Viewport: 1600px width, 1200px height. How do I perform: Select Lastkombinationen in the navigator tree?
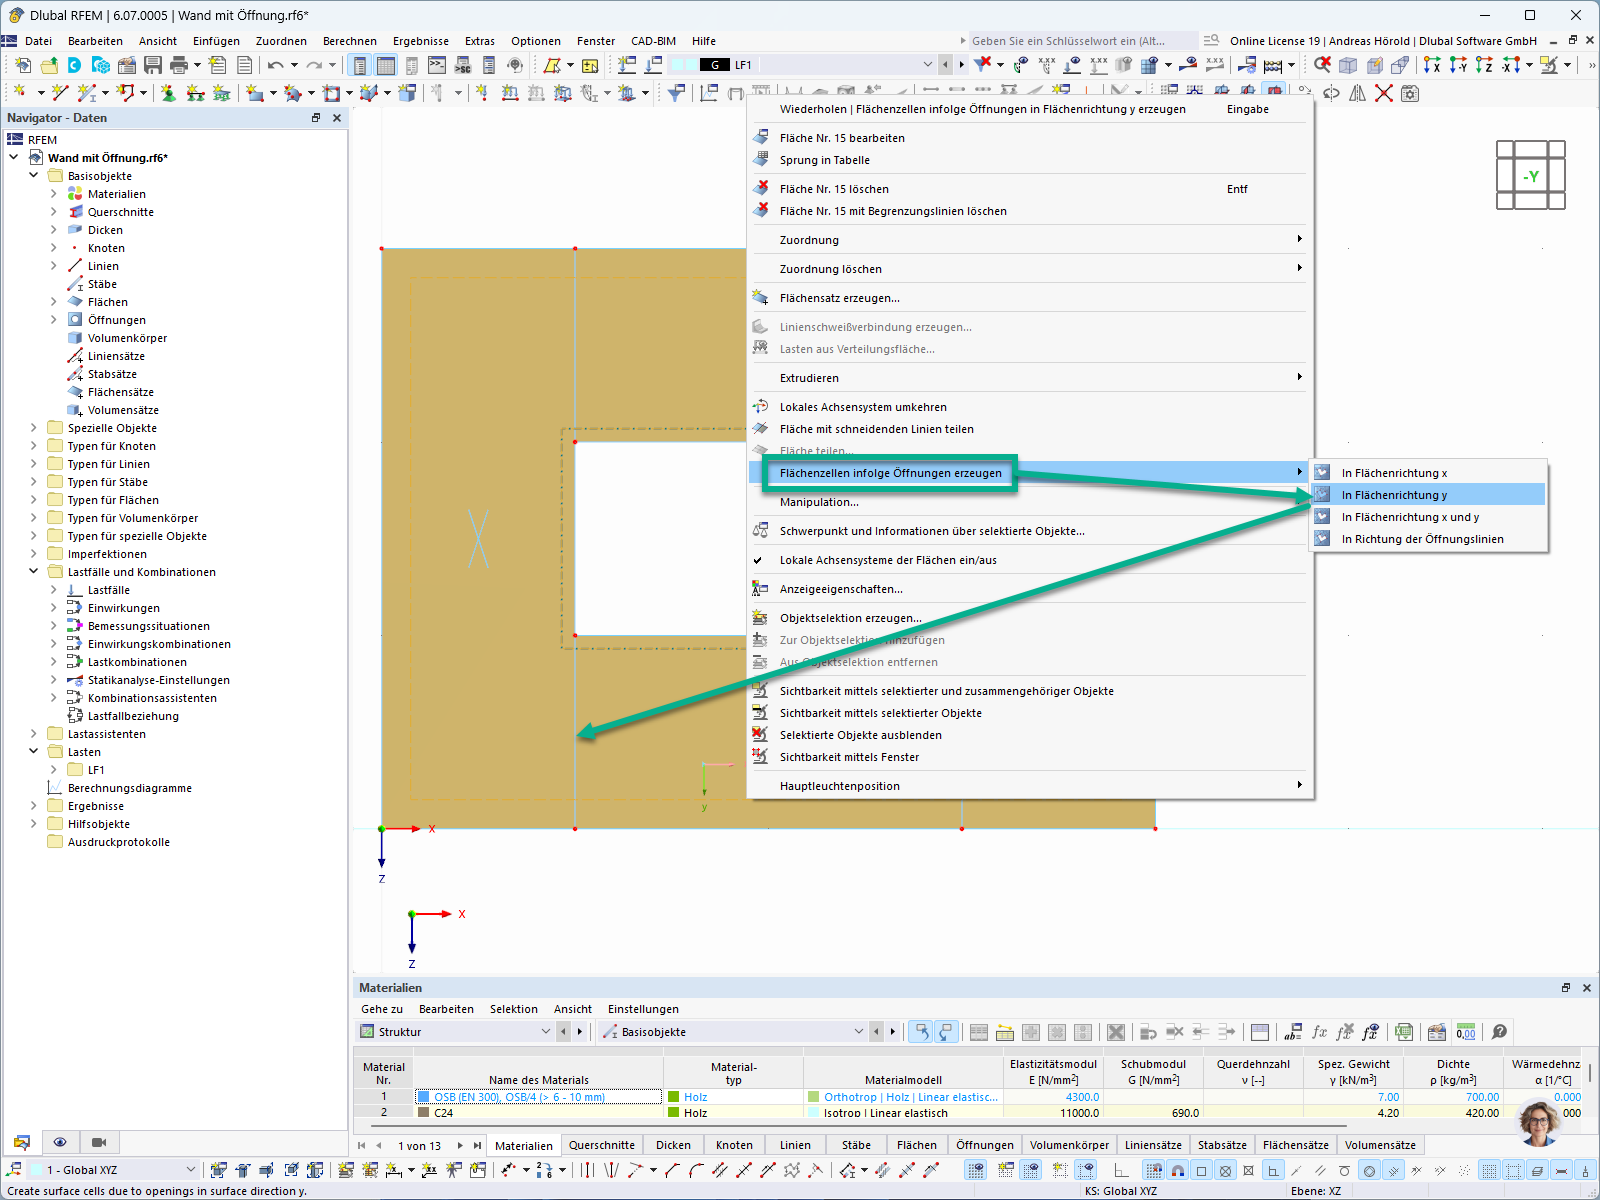coord(137,662)
